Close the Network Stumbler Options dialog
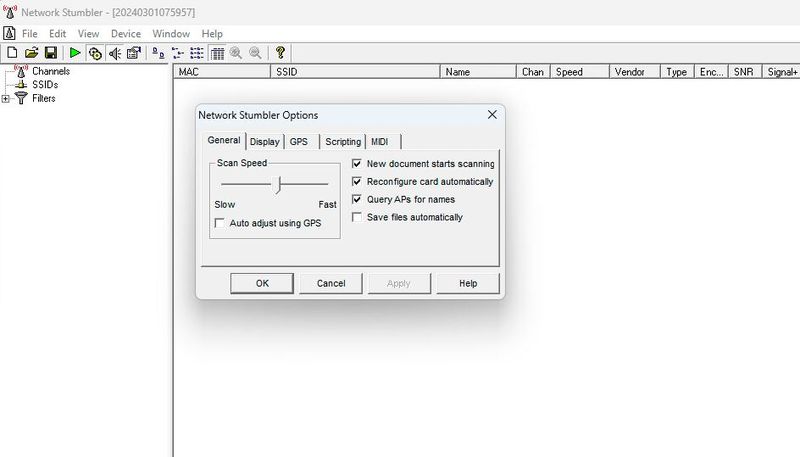Viewport: 800px width, 457px height. [492, 115]
